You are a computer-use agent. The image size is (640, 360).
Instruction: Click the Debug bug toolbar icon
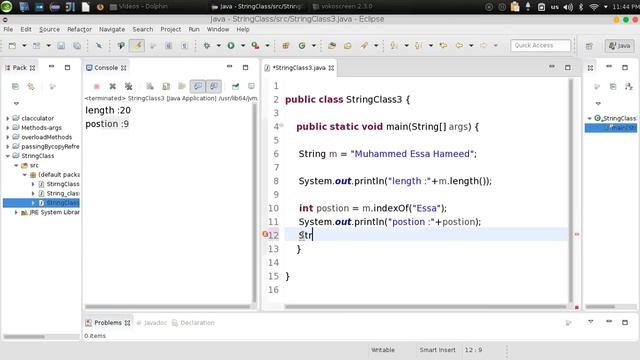[x=207, y=46]
